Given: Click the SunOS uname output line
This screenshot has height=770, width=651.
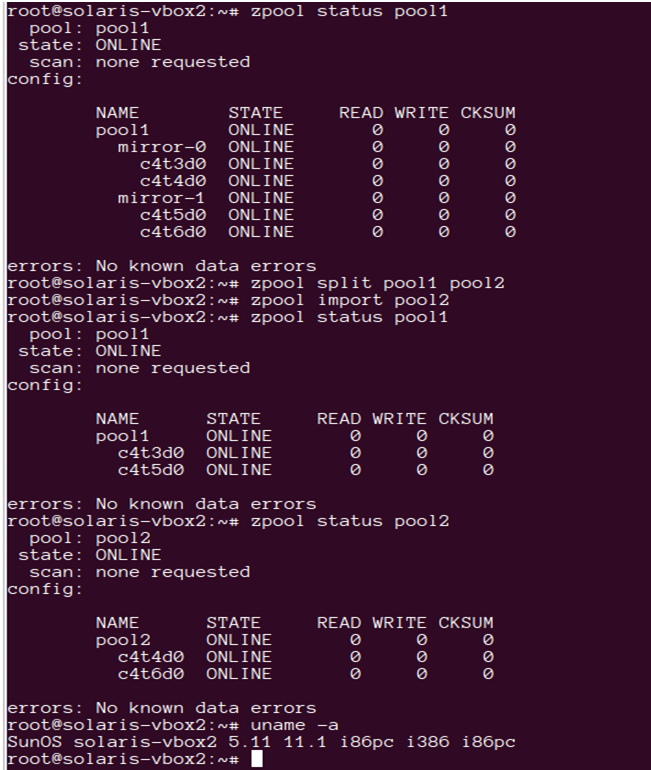Looking at the screenshot, I should [261, 742].
